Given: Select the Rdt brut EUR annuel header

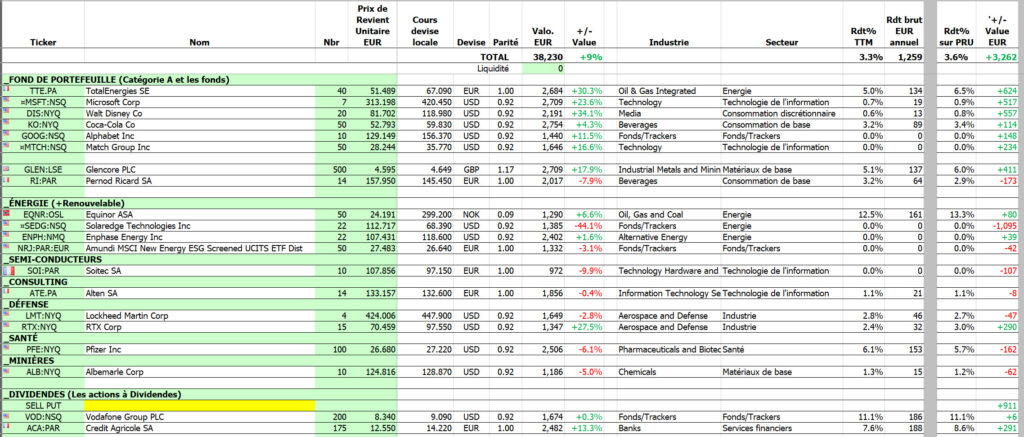Looking at the screenshot, I should coord(904,31).
